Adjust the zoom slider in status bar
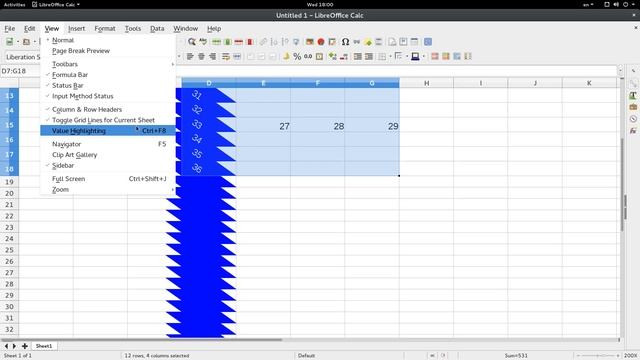Image resolution: width=640 pixels, height=360 pixels. [598, 356]
